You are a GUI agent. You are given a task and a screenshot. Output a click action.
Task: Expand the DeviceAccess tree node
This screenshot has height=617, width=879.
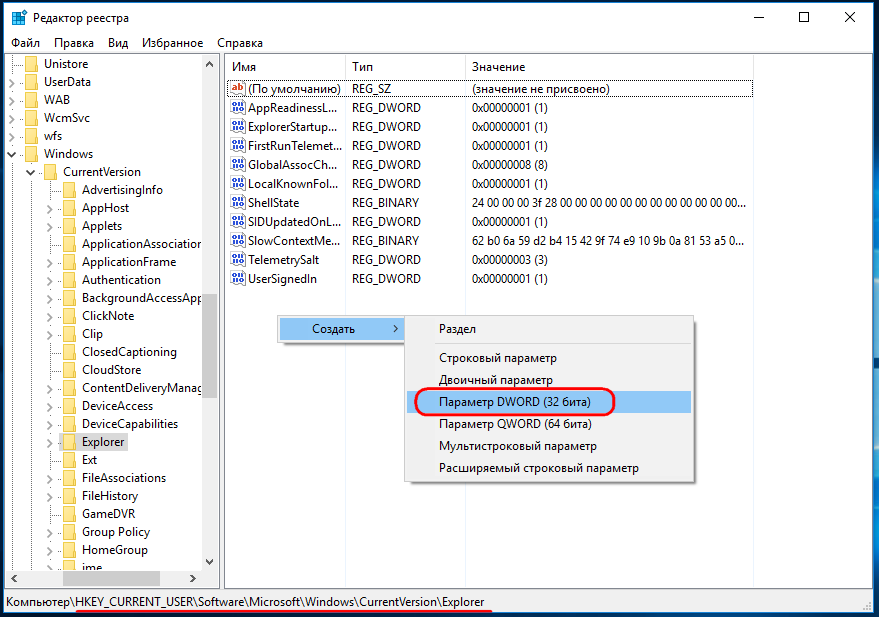tap(49, 406)
